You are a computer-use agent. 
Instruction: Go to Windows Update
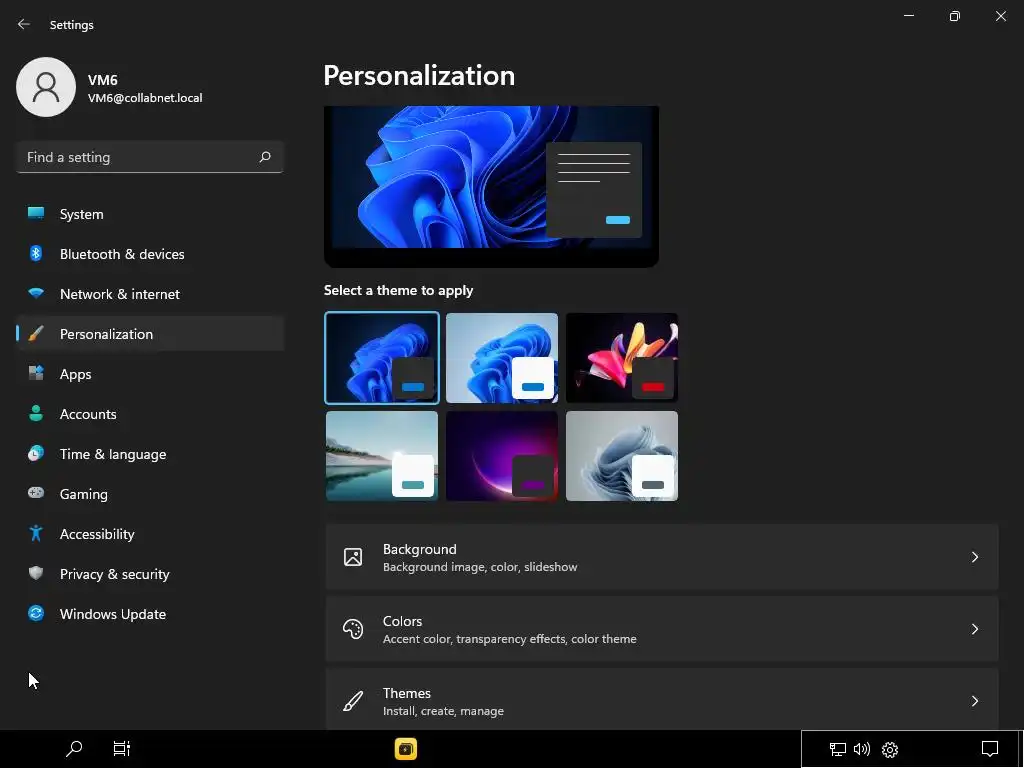click(150, 613)
